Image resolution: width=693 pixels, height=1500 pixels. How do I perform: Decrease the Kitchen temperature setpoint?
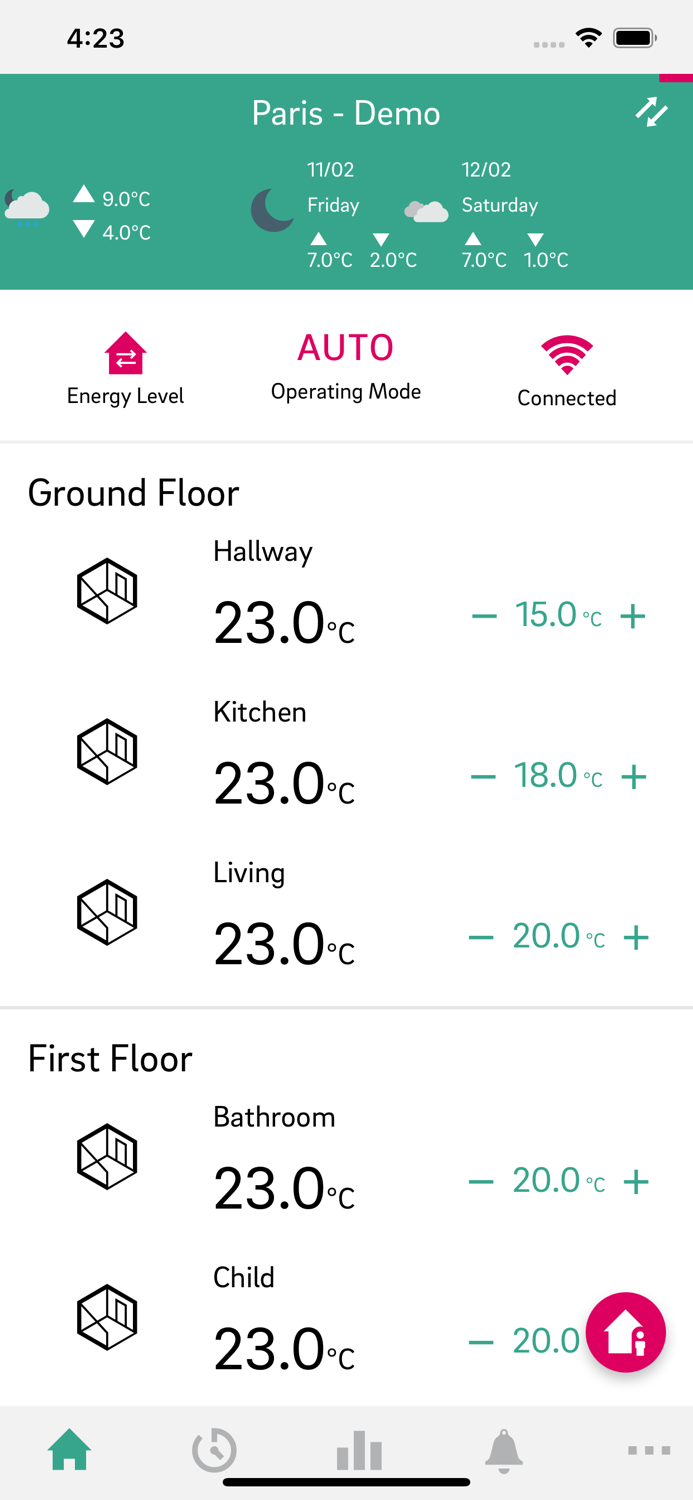point(482,775)
